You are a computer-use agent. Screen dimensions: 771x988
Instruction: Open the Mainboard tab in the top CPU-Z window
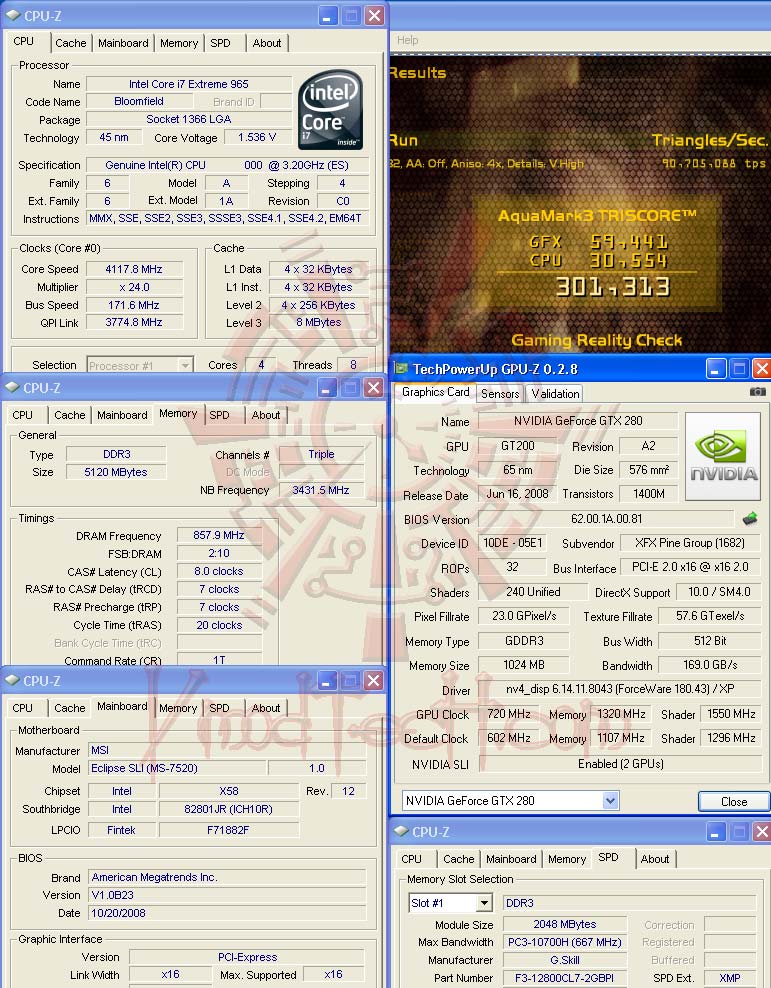coord(123,43)
